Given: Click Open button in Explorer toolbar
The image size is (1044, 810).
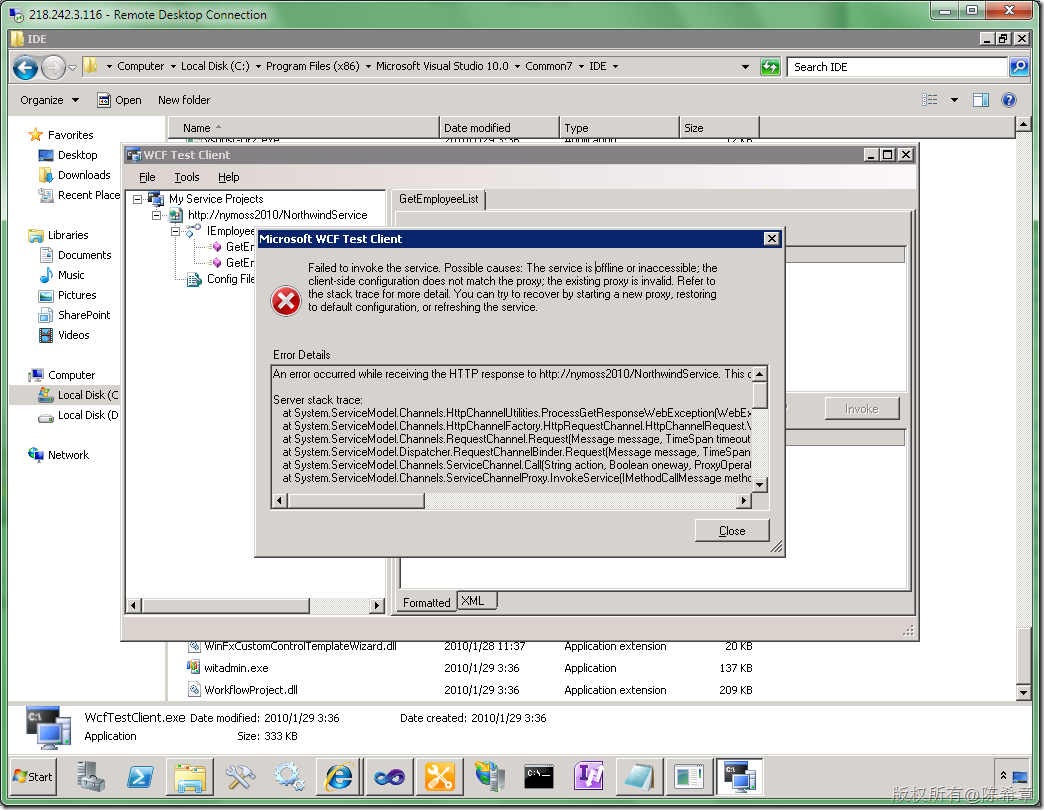Looking at the screenshot, I should (120, 100).
